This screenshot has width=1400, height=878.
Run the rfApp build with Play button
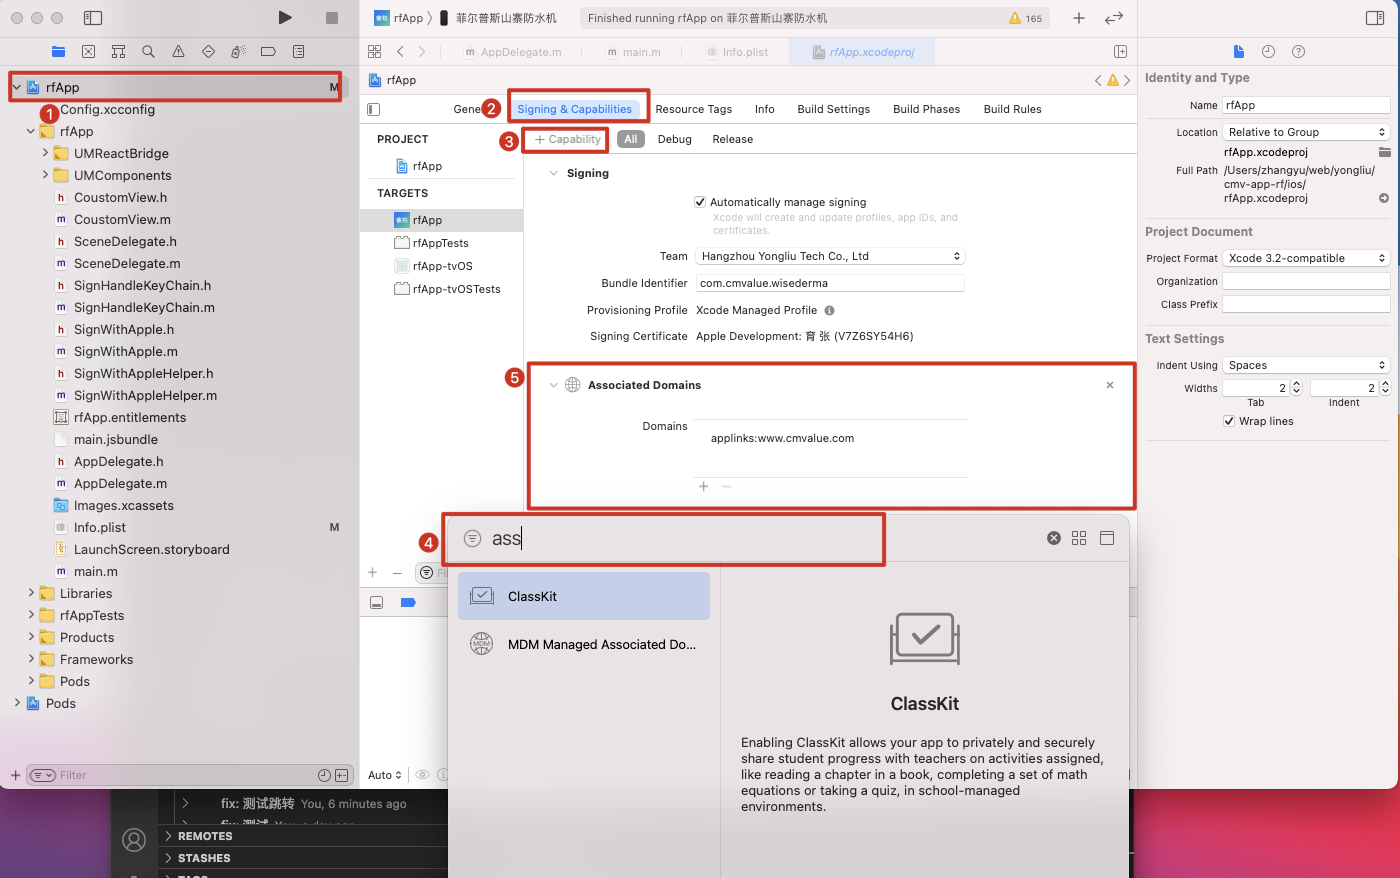click(x=285, y=18)
